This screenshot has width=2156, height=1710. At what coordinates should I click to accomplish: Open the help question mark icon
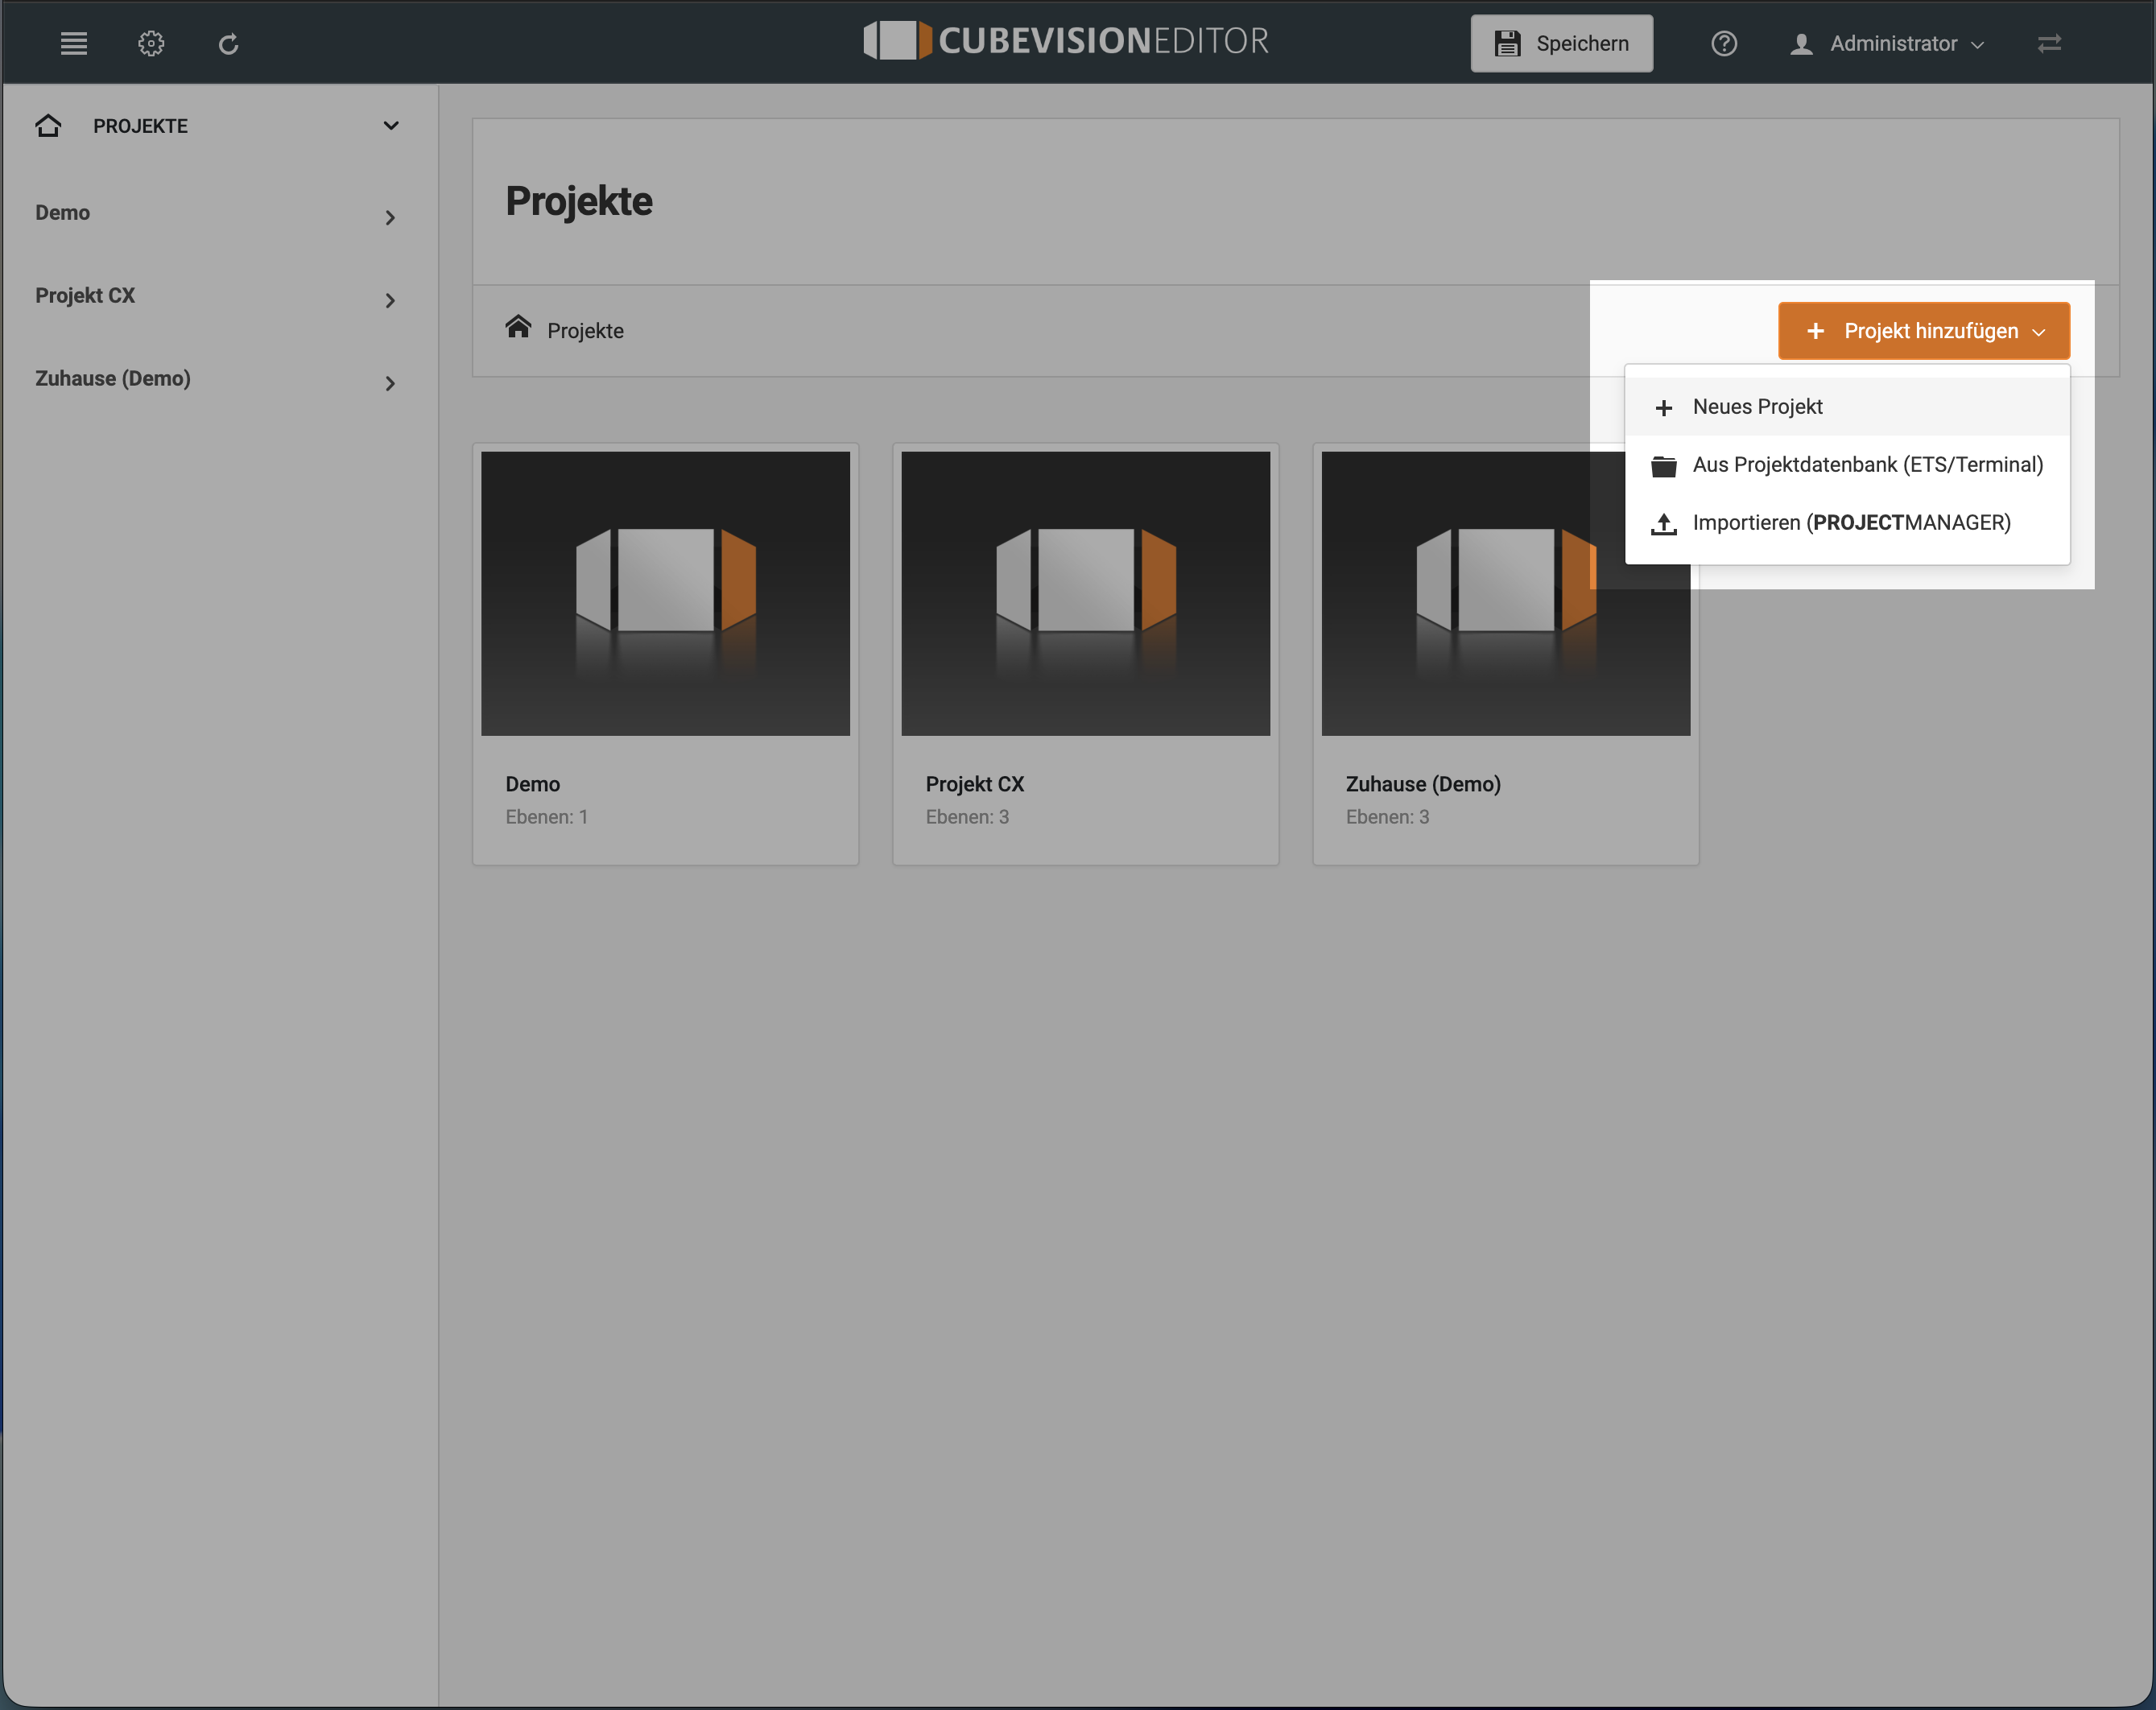(x=1724, y=43)
